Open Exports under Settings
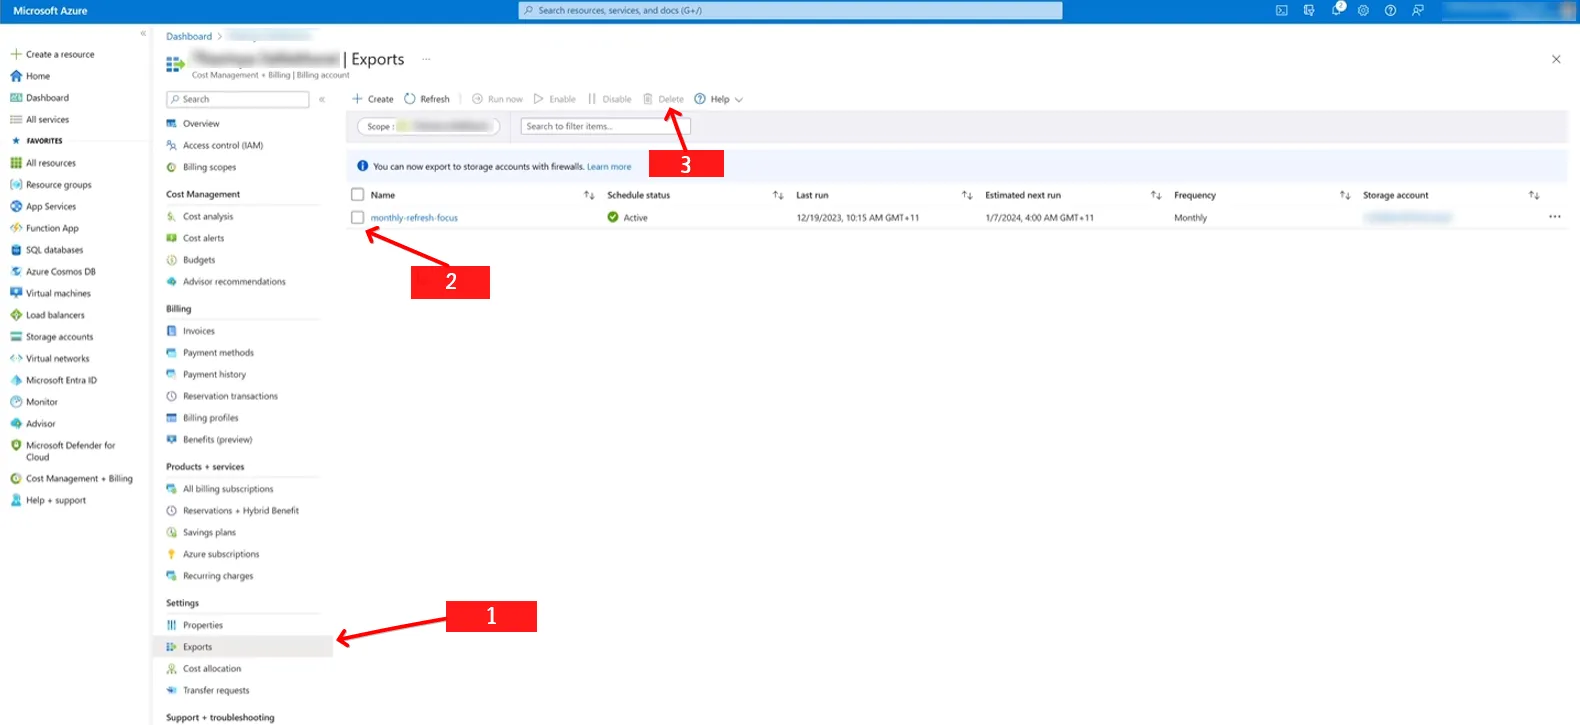The width and height of the screenshot is (1580, 725). coord(244,647)
